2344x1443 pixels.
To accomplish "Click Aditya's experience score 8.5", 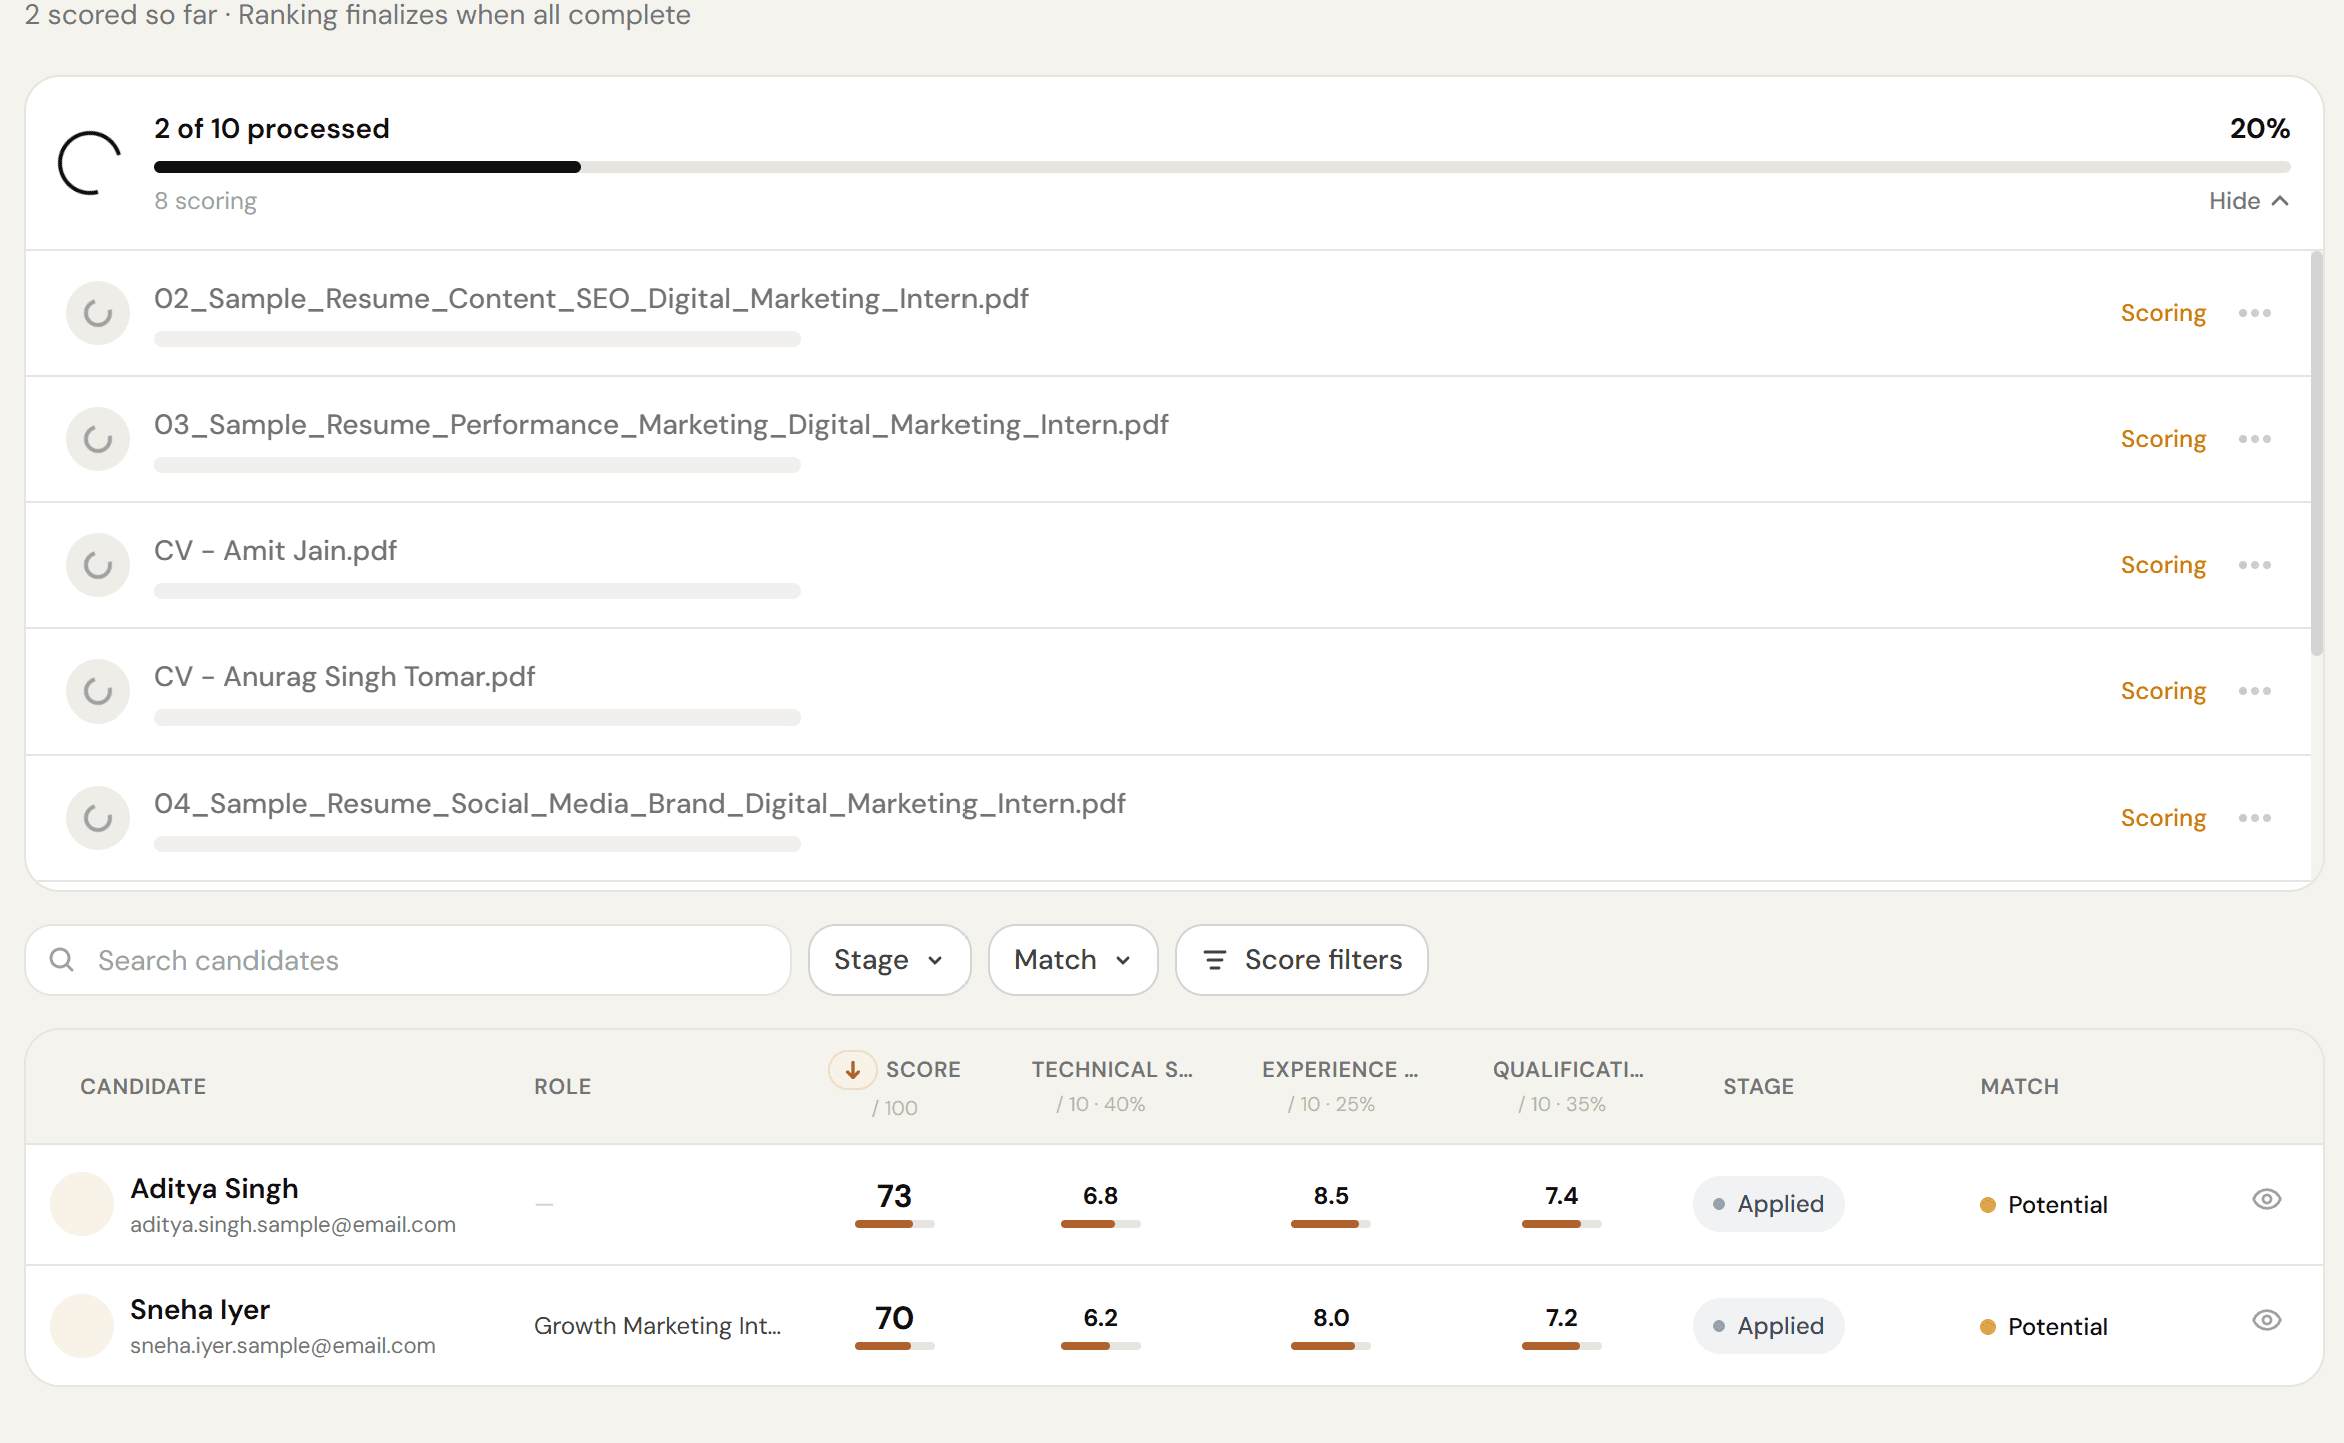I will [x=1331, y=1196].
